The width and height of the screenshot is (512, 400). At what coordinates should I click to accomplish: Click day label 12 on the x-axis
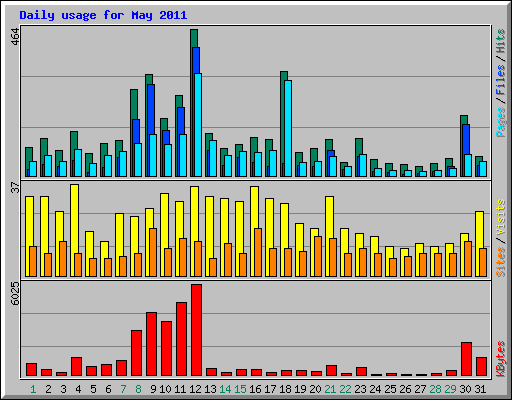point(195,389)
